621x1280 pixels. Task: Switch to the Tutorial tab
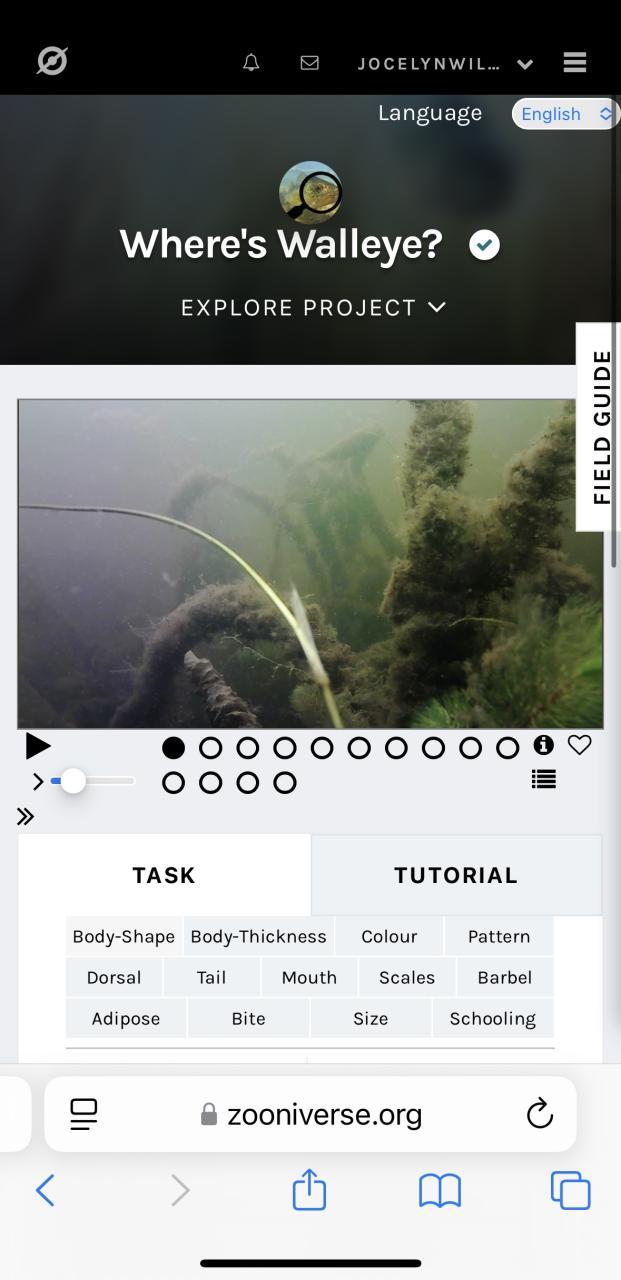point(456,875)
